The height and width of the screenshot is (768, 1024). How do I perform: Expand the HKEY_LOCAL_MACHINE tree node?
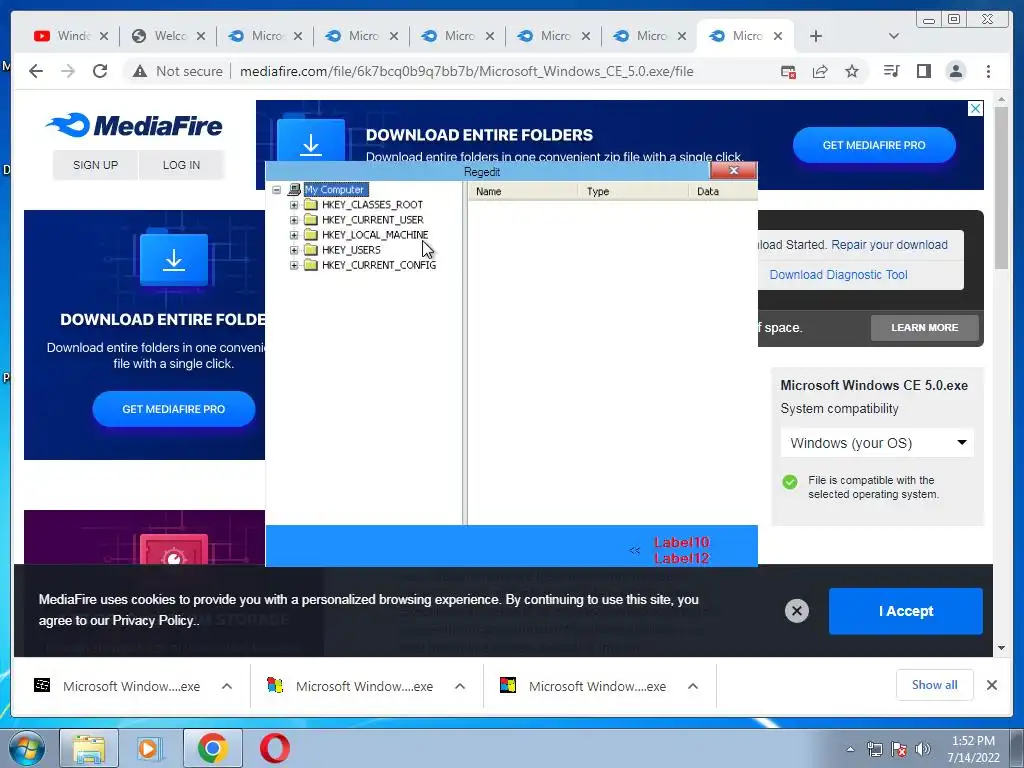tap(294, 235)
